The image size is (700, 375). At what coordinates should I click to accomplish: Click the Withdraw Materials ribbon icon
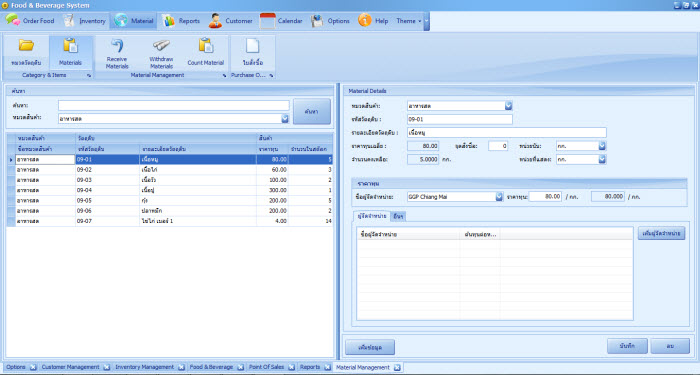tap(161, 46)
